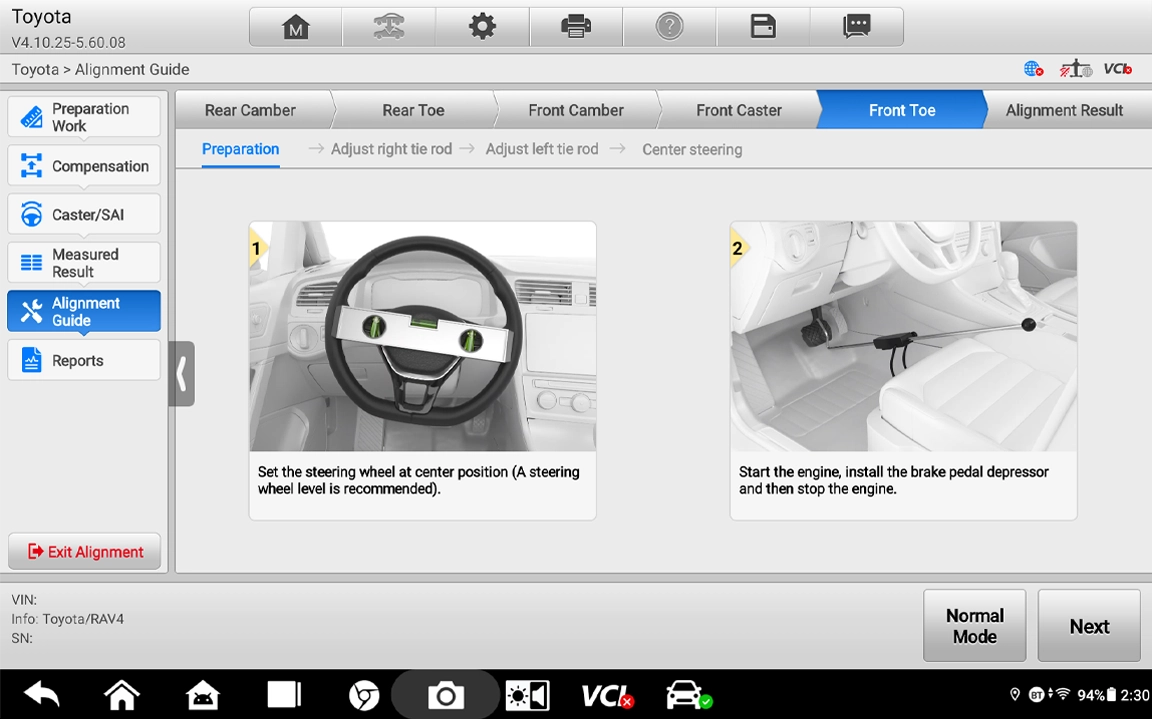
Task: Open the help question mark icon
Action: click(669, 27)
